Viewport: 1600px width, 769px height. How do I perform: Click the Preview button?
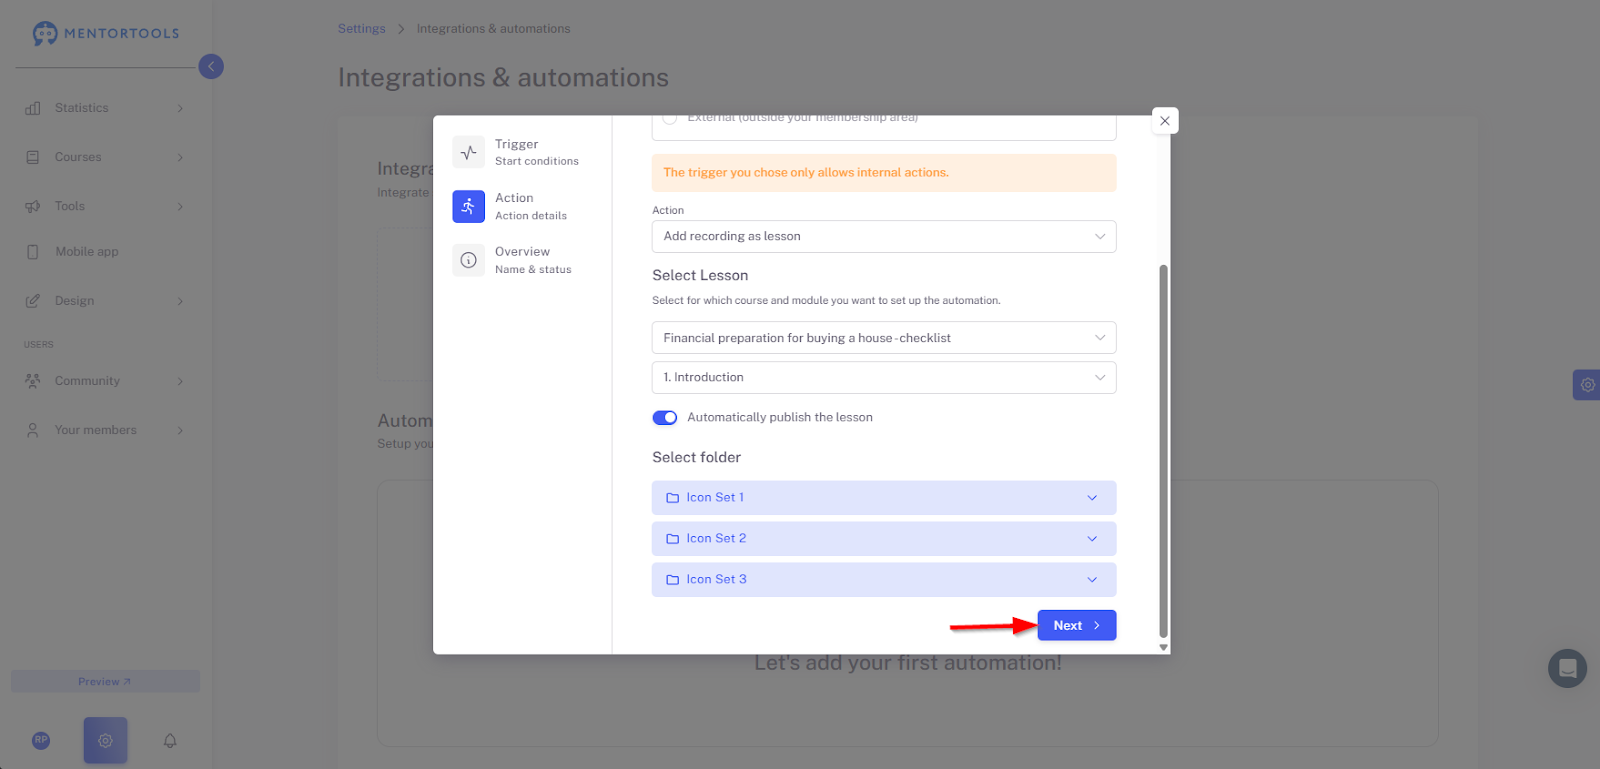point(105,682)
